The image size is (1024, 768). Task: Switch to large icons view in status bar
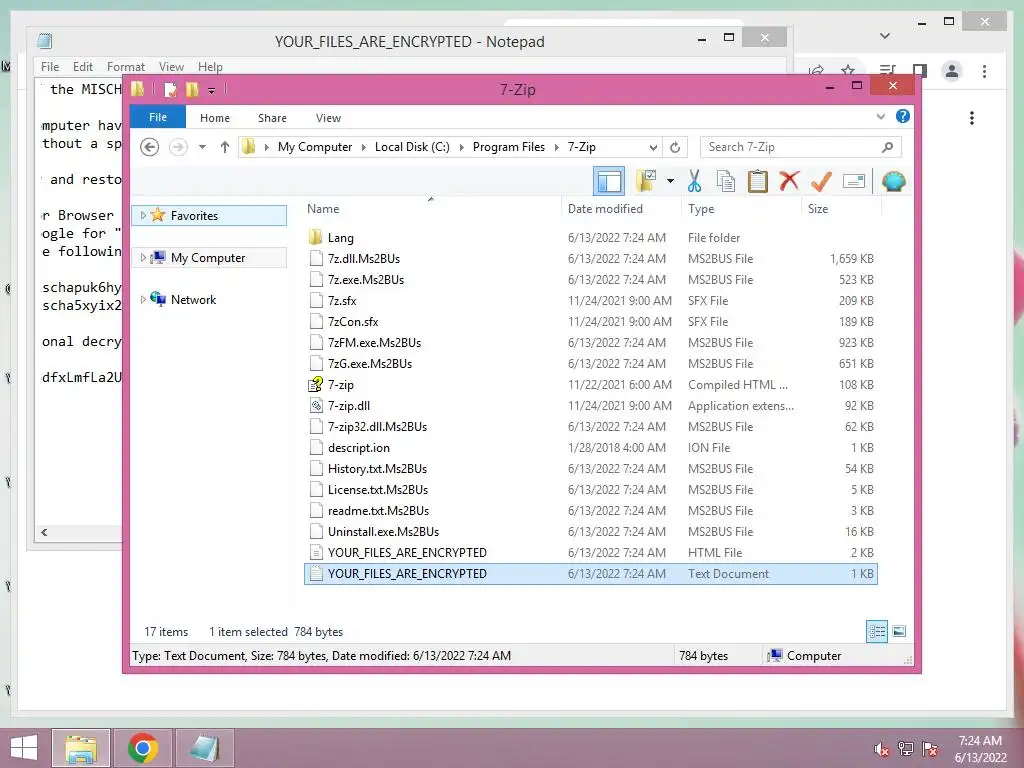[x=899, y=631]
